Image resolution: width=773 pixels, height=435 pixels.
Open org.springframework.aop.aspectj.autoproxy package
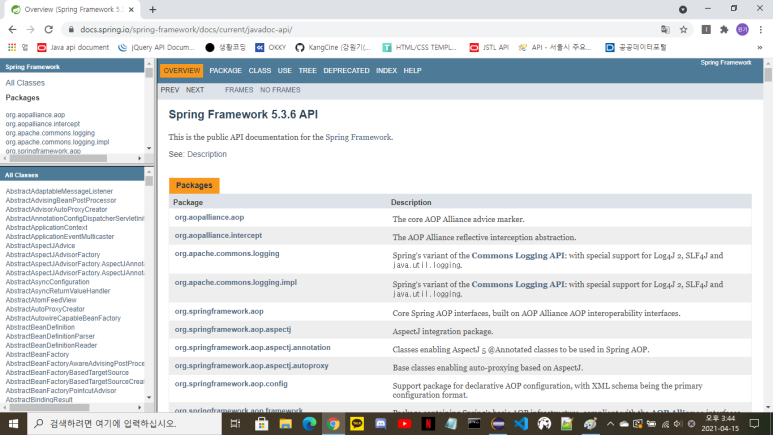coord(251,365)
